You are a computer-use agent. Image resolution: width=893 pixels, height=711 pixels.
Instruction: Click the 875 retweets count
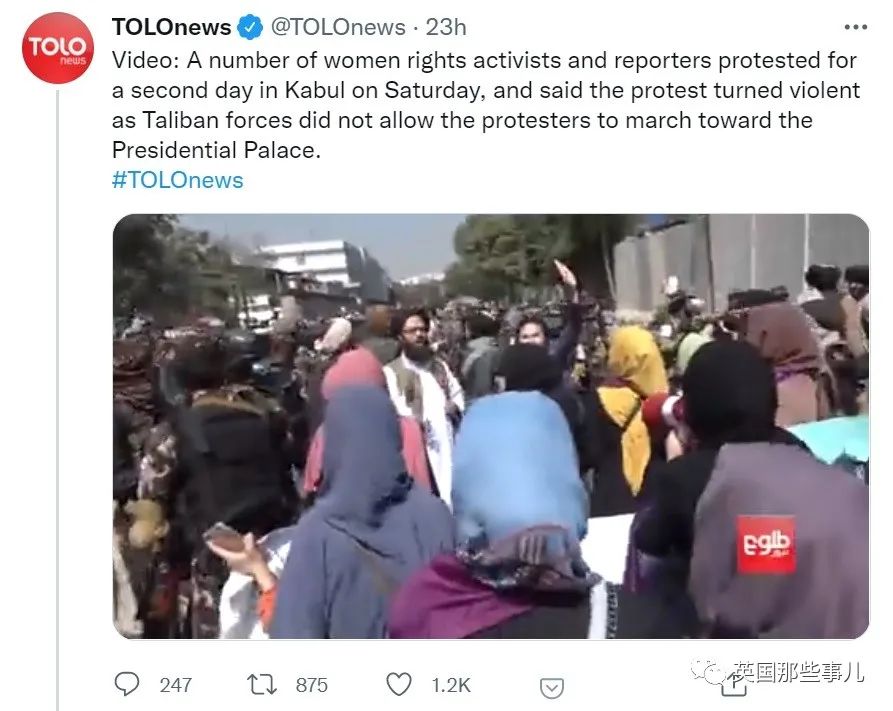click(x=312, y=685)
